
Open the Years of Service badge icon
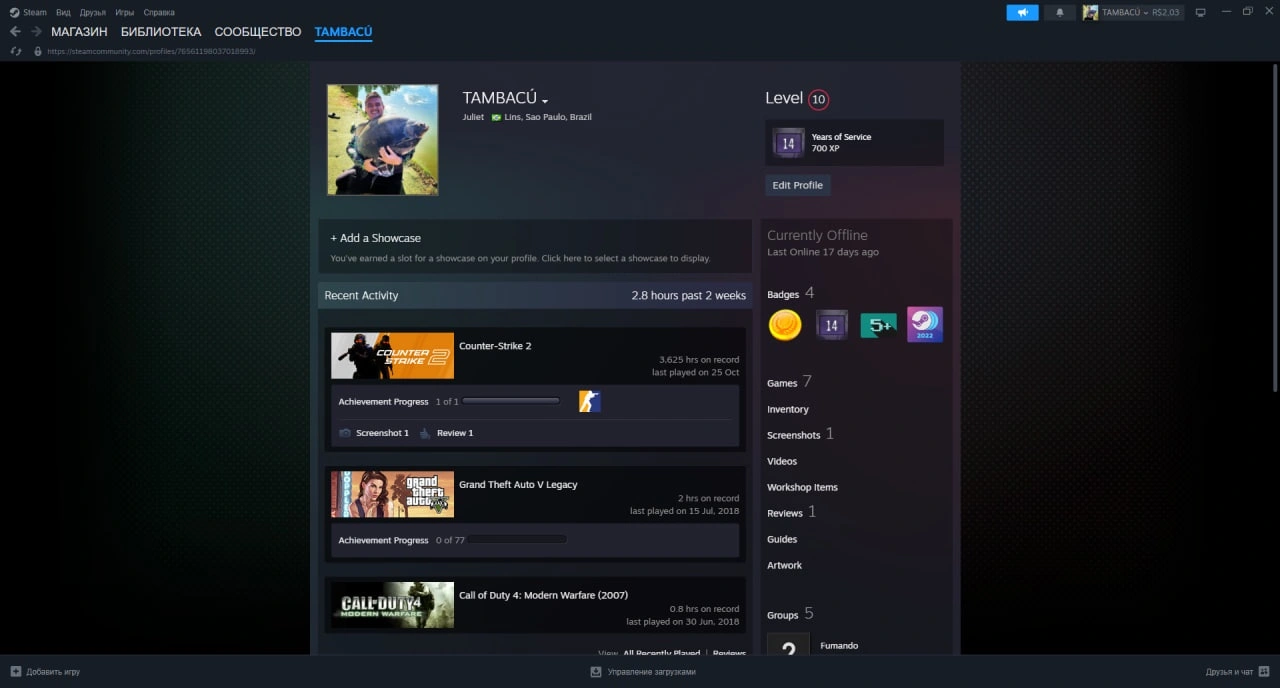[x=788, y=143]
